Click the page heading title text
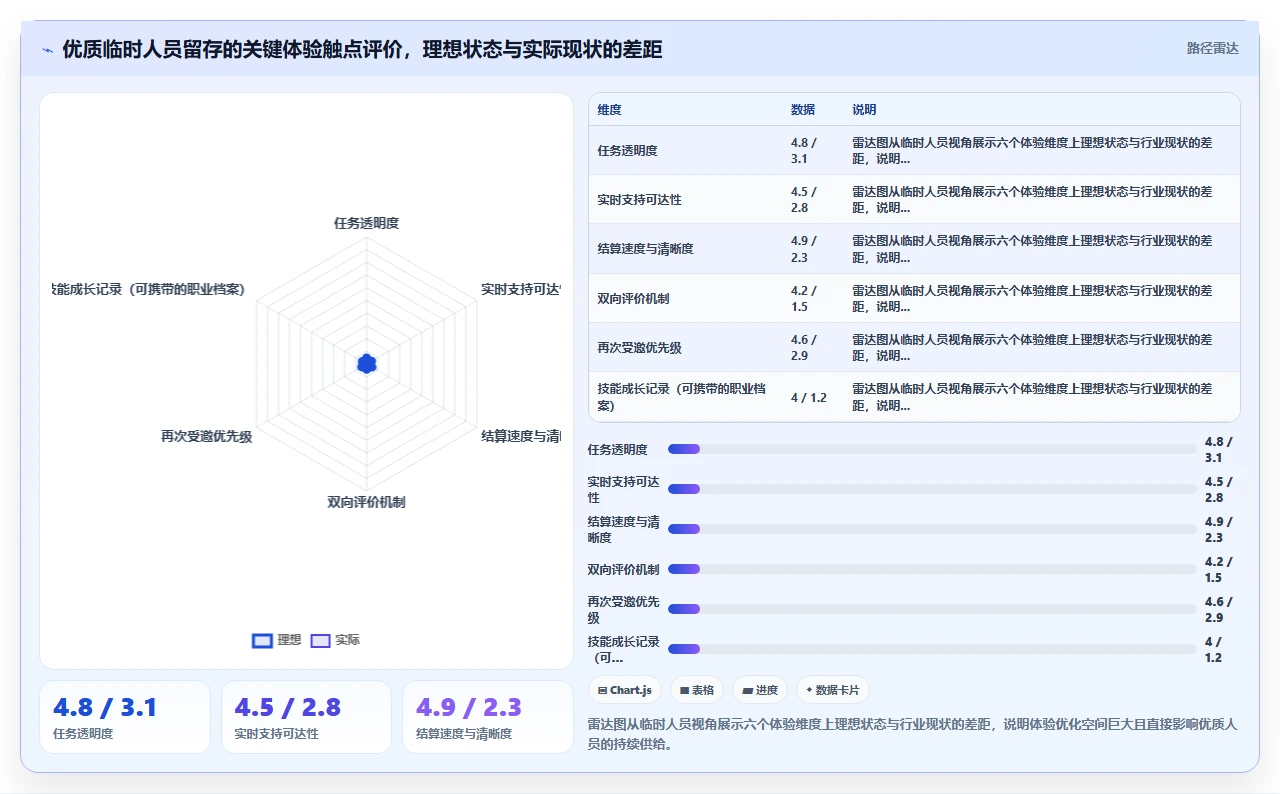 [x=362, y=49]
